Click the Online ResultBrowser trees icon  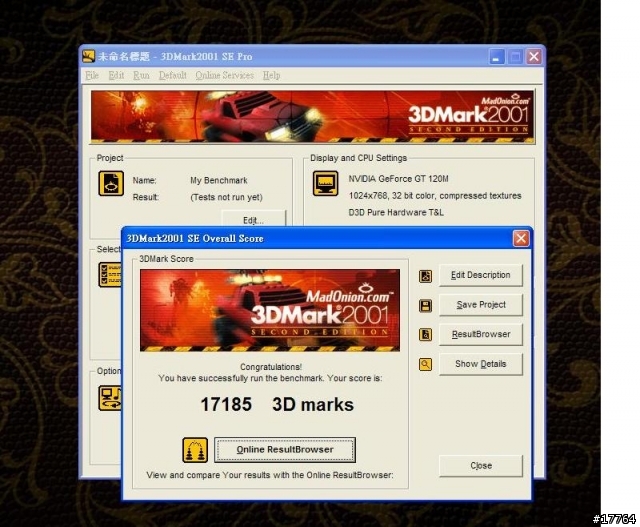coord(195,450)
